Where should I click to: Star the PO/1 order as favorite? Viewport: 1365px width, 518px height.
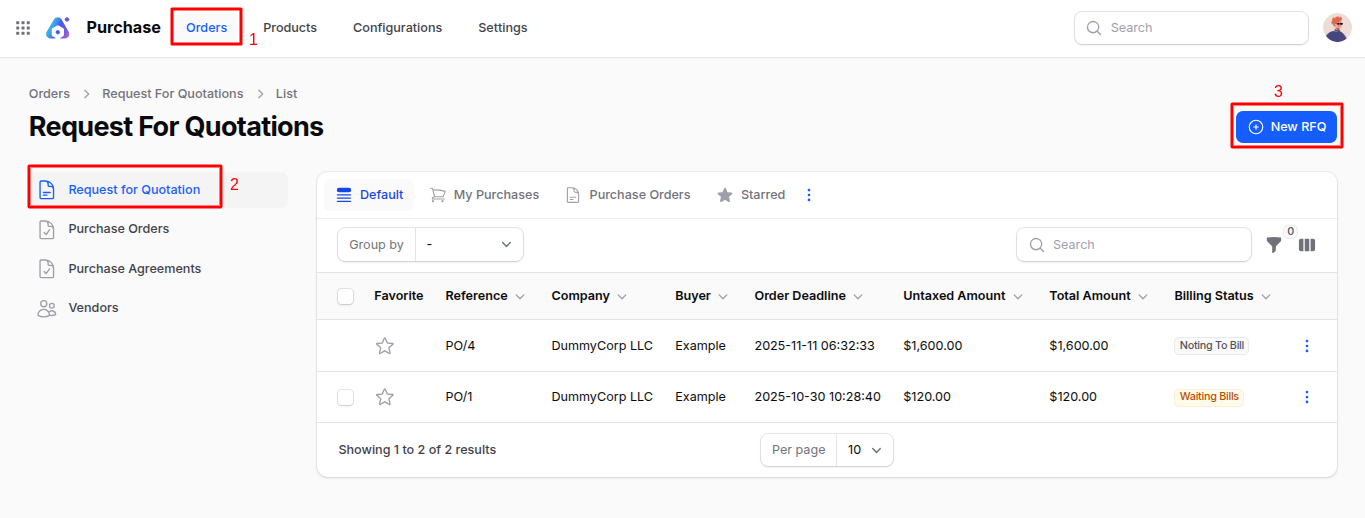(385, 397)
